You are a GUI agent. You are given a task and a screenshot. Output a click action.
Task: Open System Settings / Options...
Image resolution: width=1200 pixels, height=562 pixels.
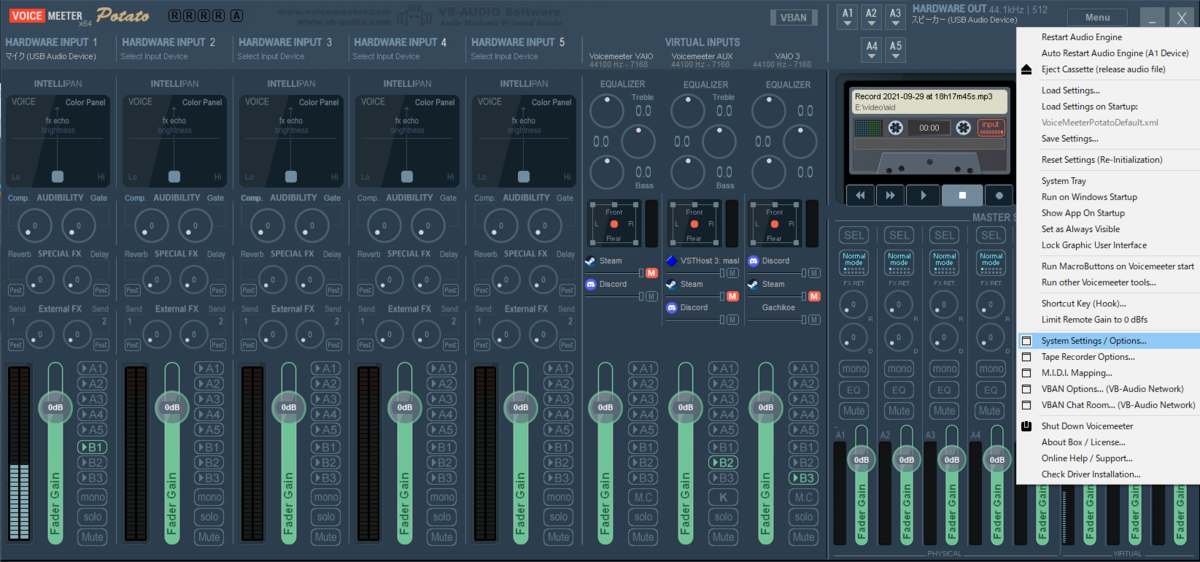tap(1107, 341)
